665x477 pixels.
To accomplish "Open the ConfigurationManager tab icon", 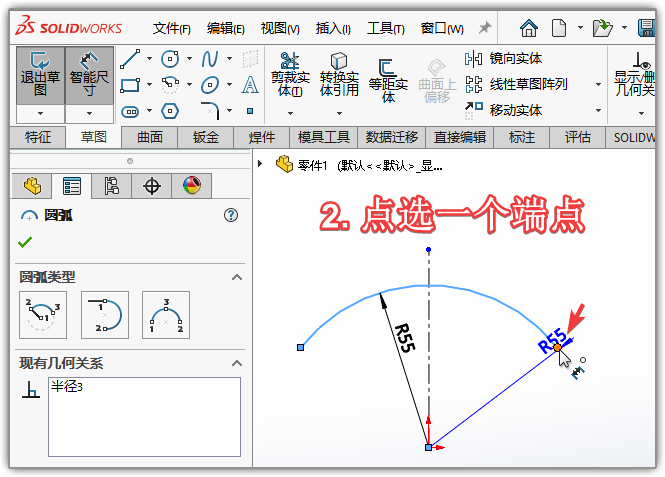I will point(111,185).
